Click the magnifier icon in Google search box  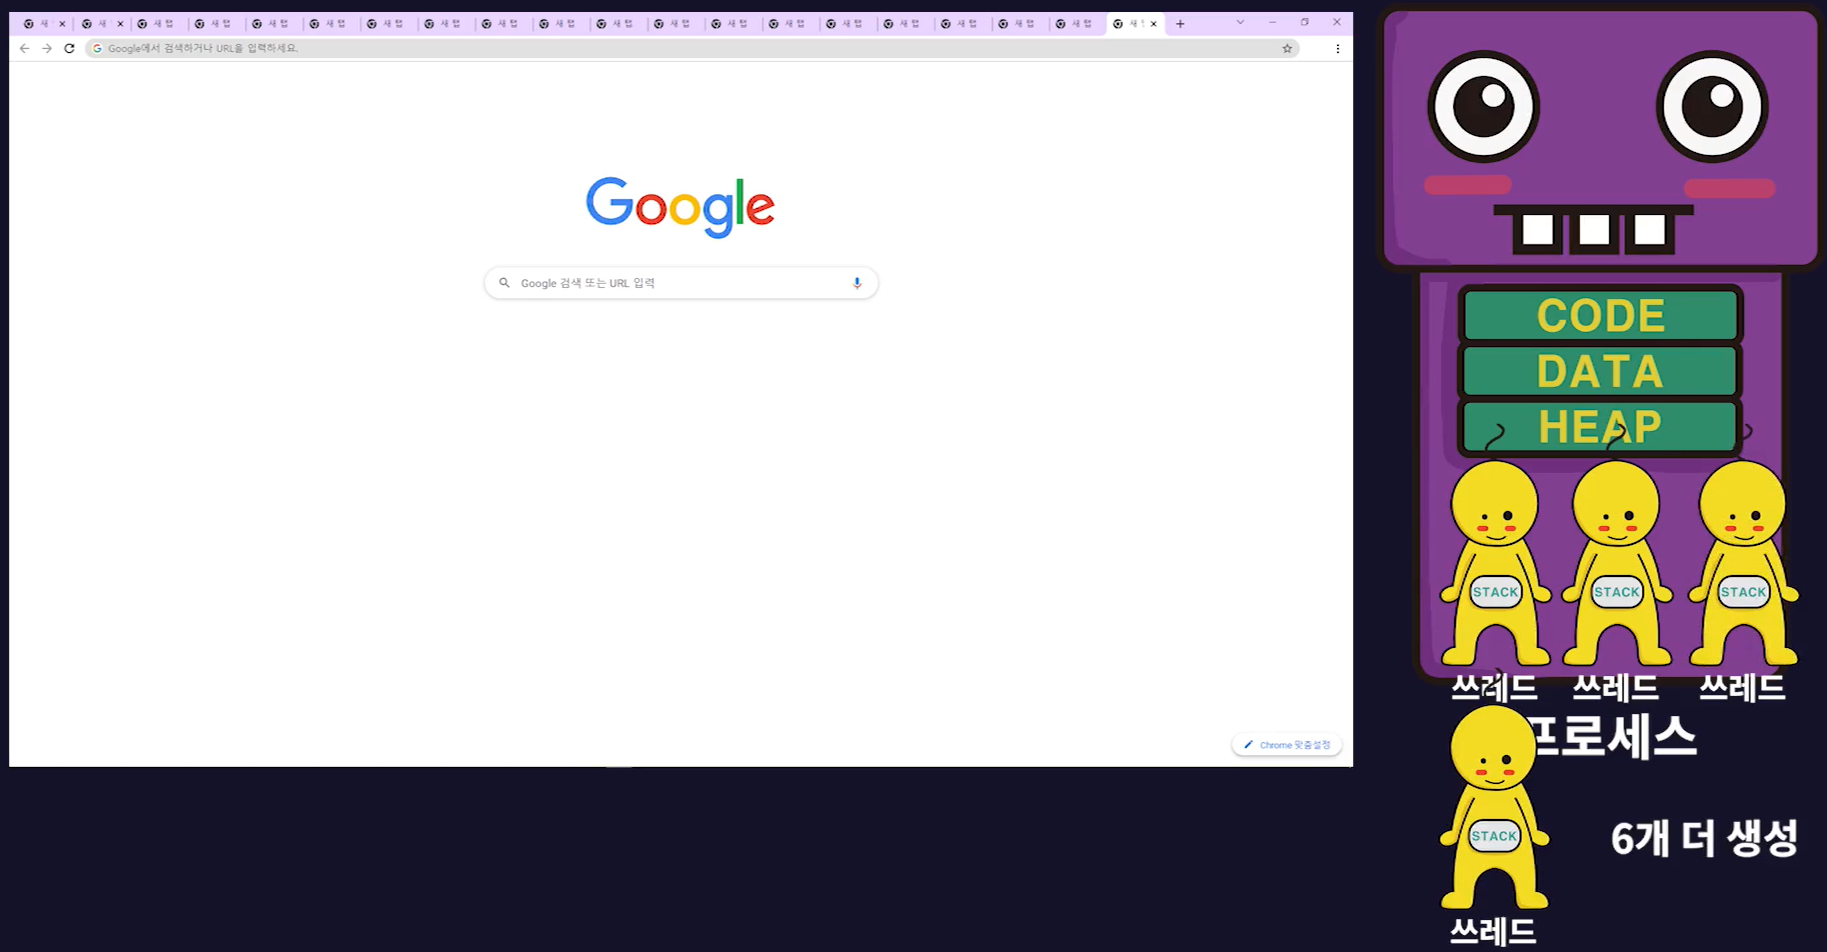tap(504, 283)
